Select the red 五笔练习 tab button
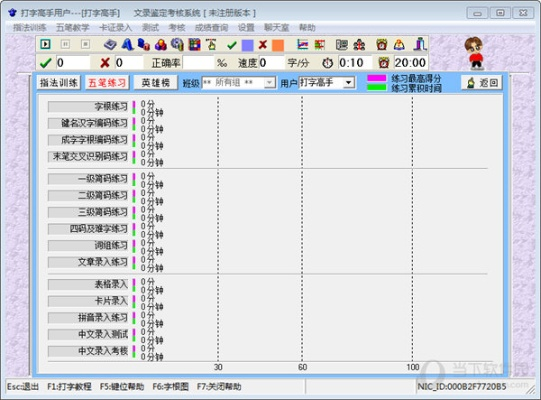Image resolution: width=541 pixels, height=400 pixels. point(107,83)
